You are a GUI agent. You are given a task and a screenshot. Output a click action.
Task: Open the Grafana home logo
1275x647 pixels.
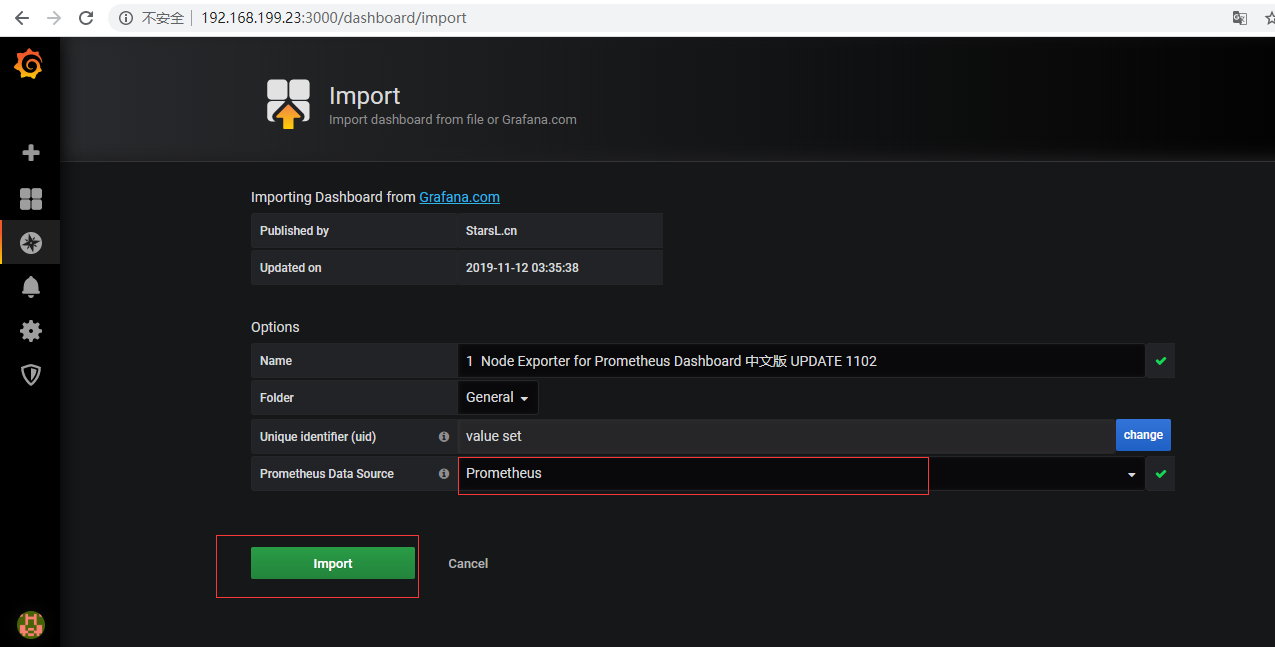[29, 65]
